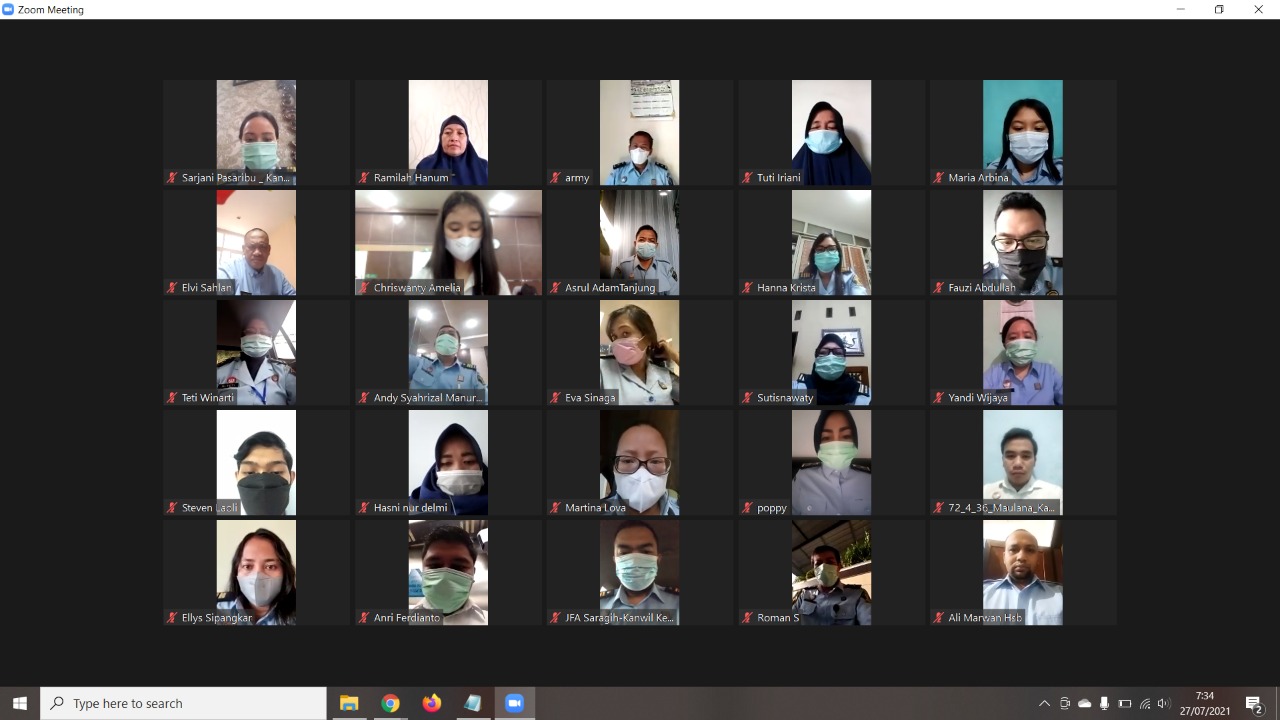Image resolution: width=1280 pixels, height=720 pixels.
Task: Open File Explorer from the taskbar
Action: coord(349,703)
